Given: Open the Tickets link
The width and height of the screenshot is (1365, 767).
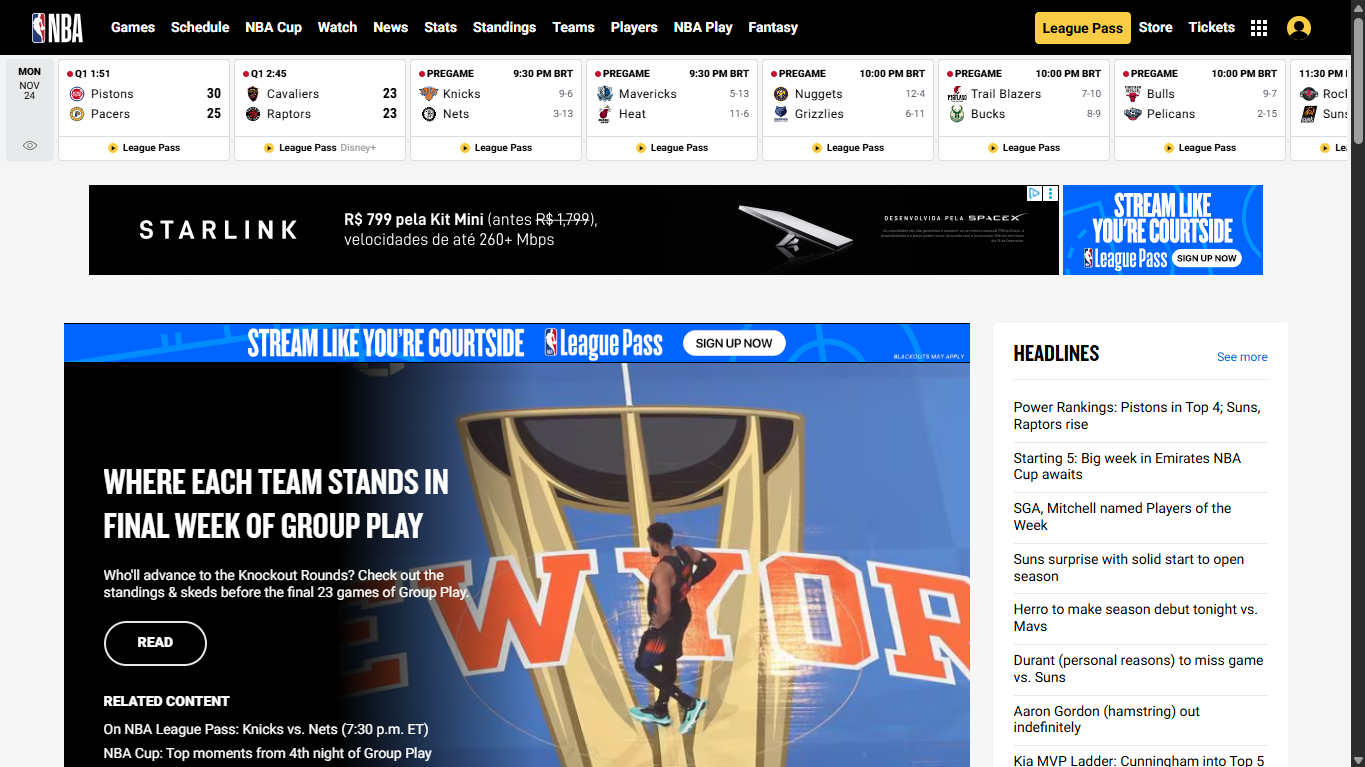Looking at the screenshot, I should click(1212, 27).
